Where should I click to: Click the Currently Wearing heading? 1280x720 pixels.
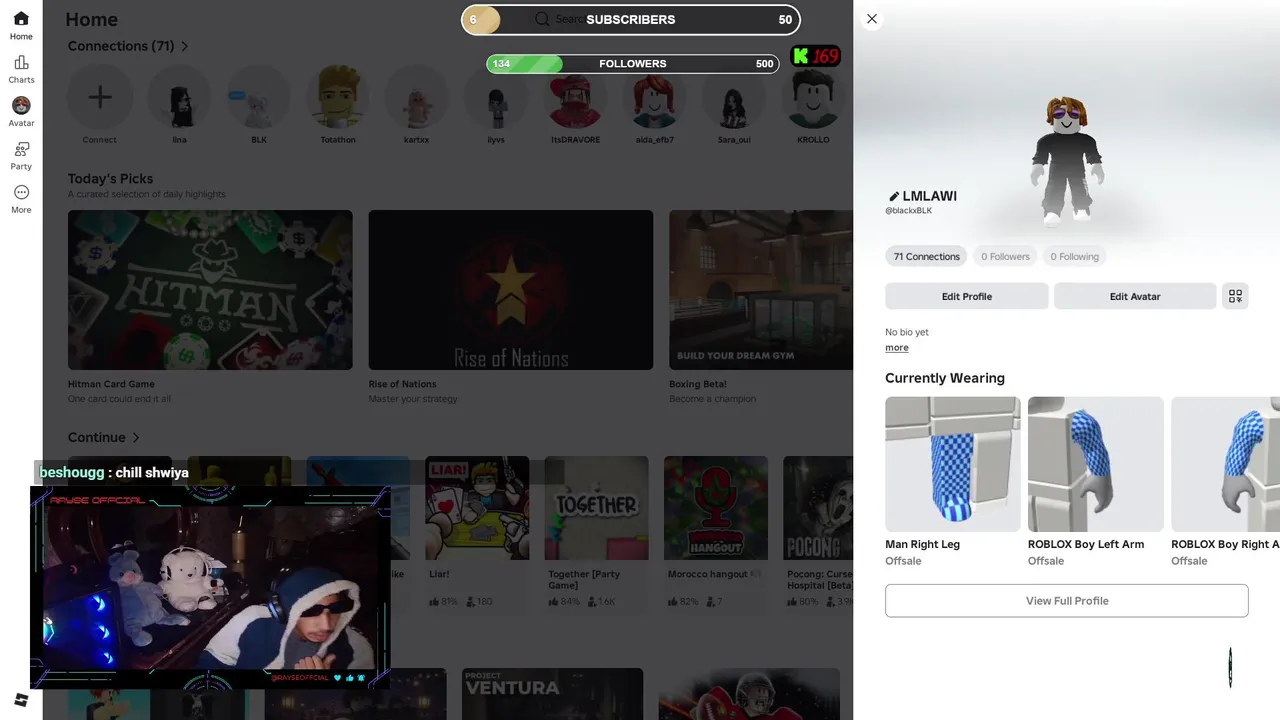945,378
